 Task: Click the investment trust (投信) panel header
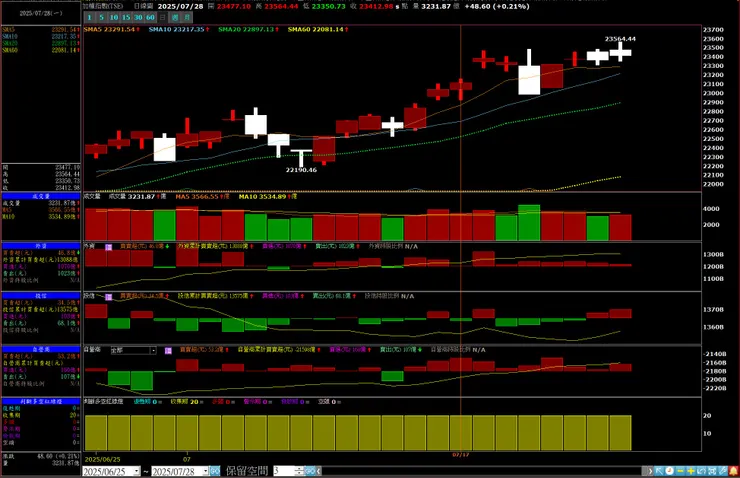[x=41, y=296]
